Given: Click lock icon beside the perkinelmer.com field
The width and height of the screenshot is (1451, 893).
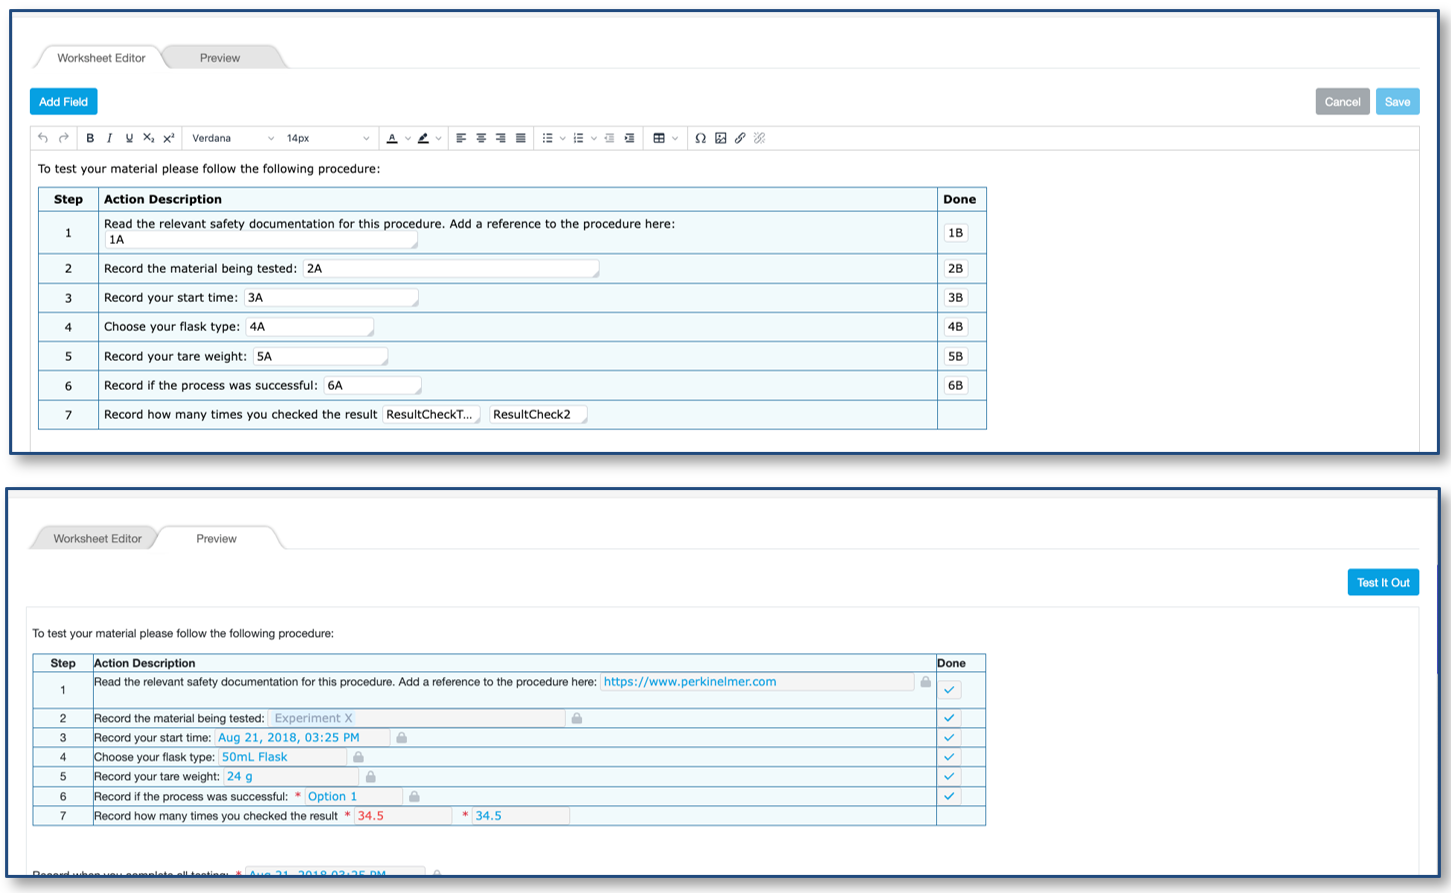Looking at the screenshot, I should click(926, 682).
